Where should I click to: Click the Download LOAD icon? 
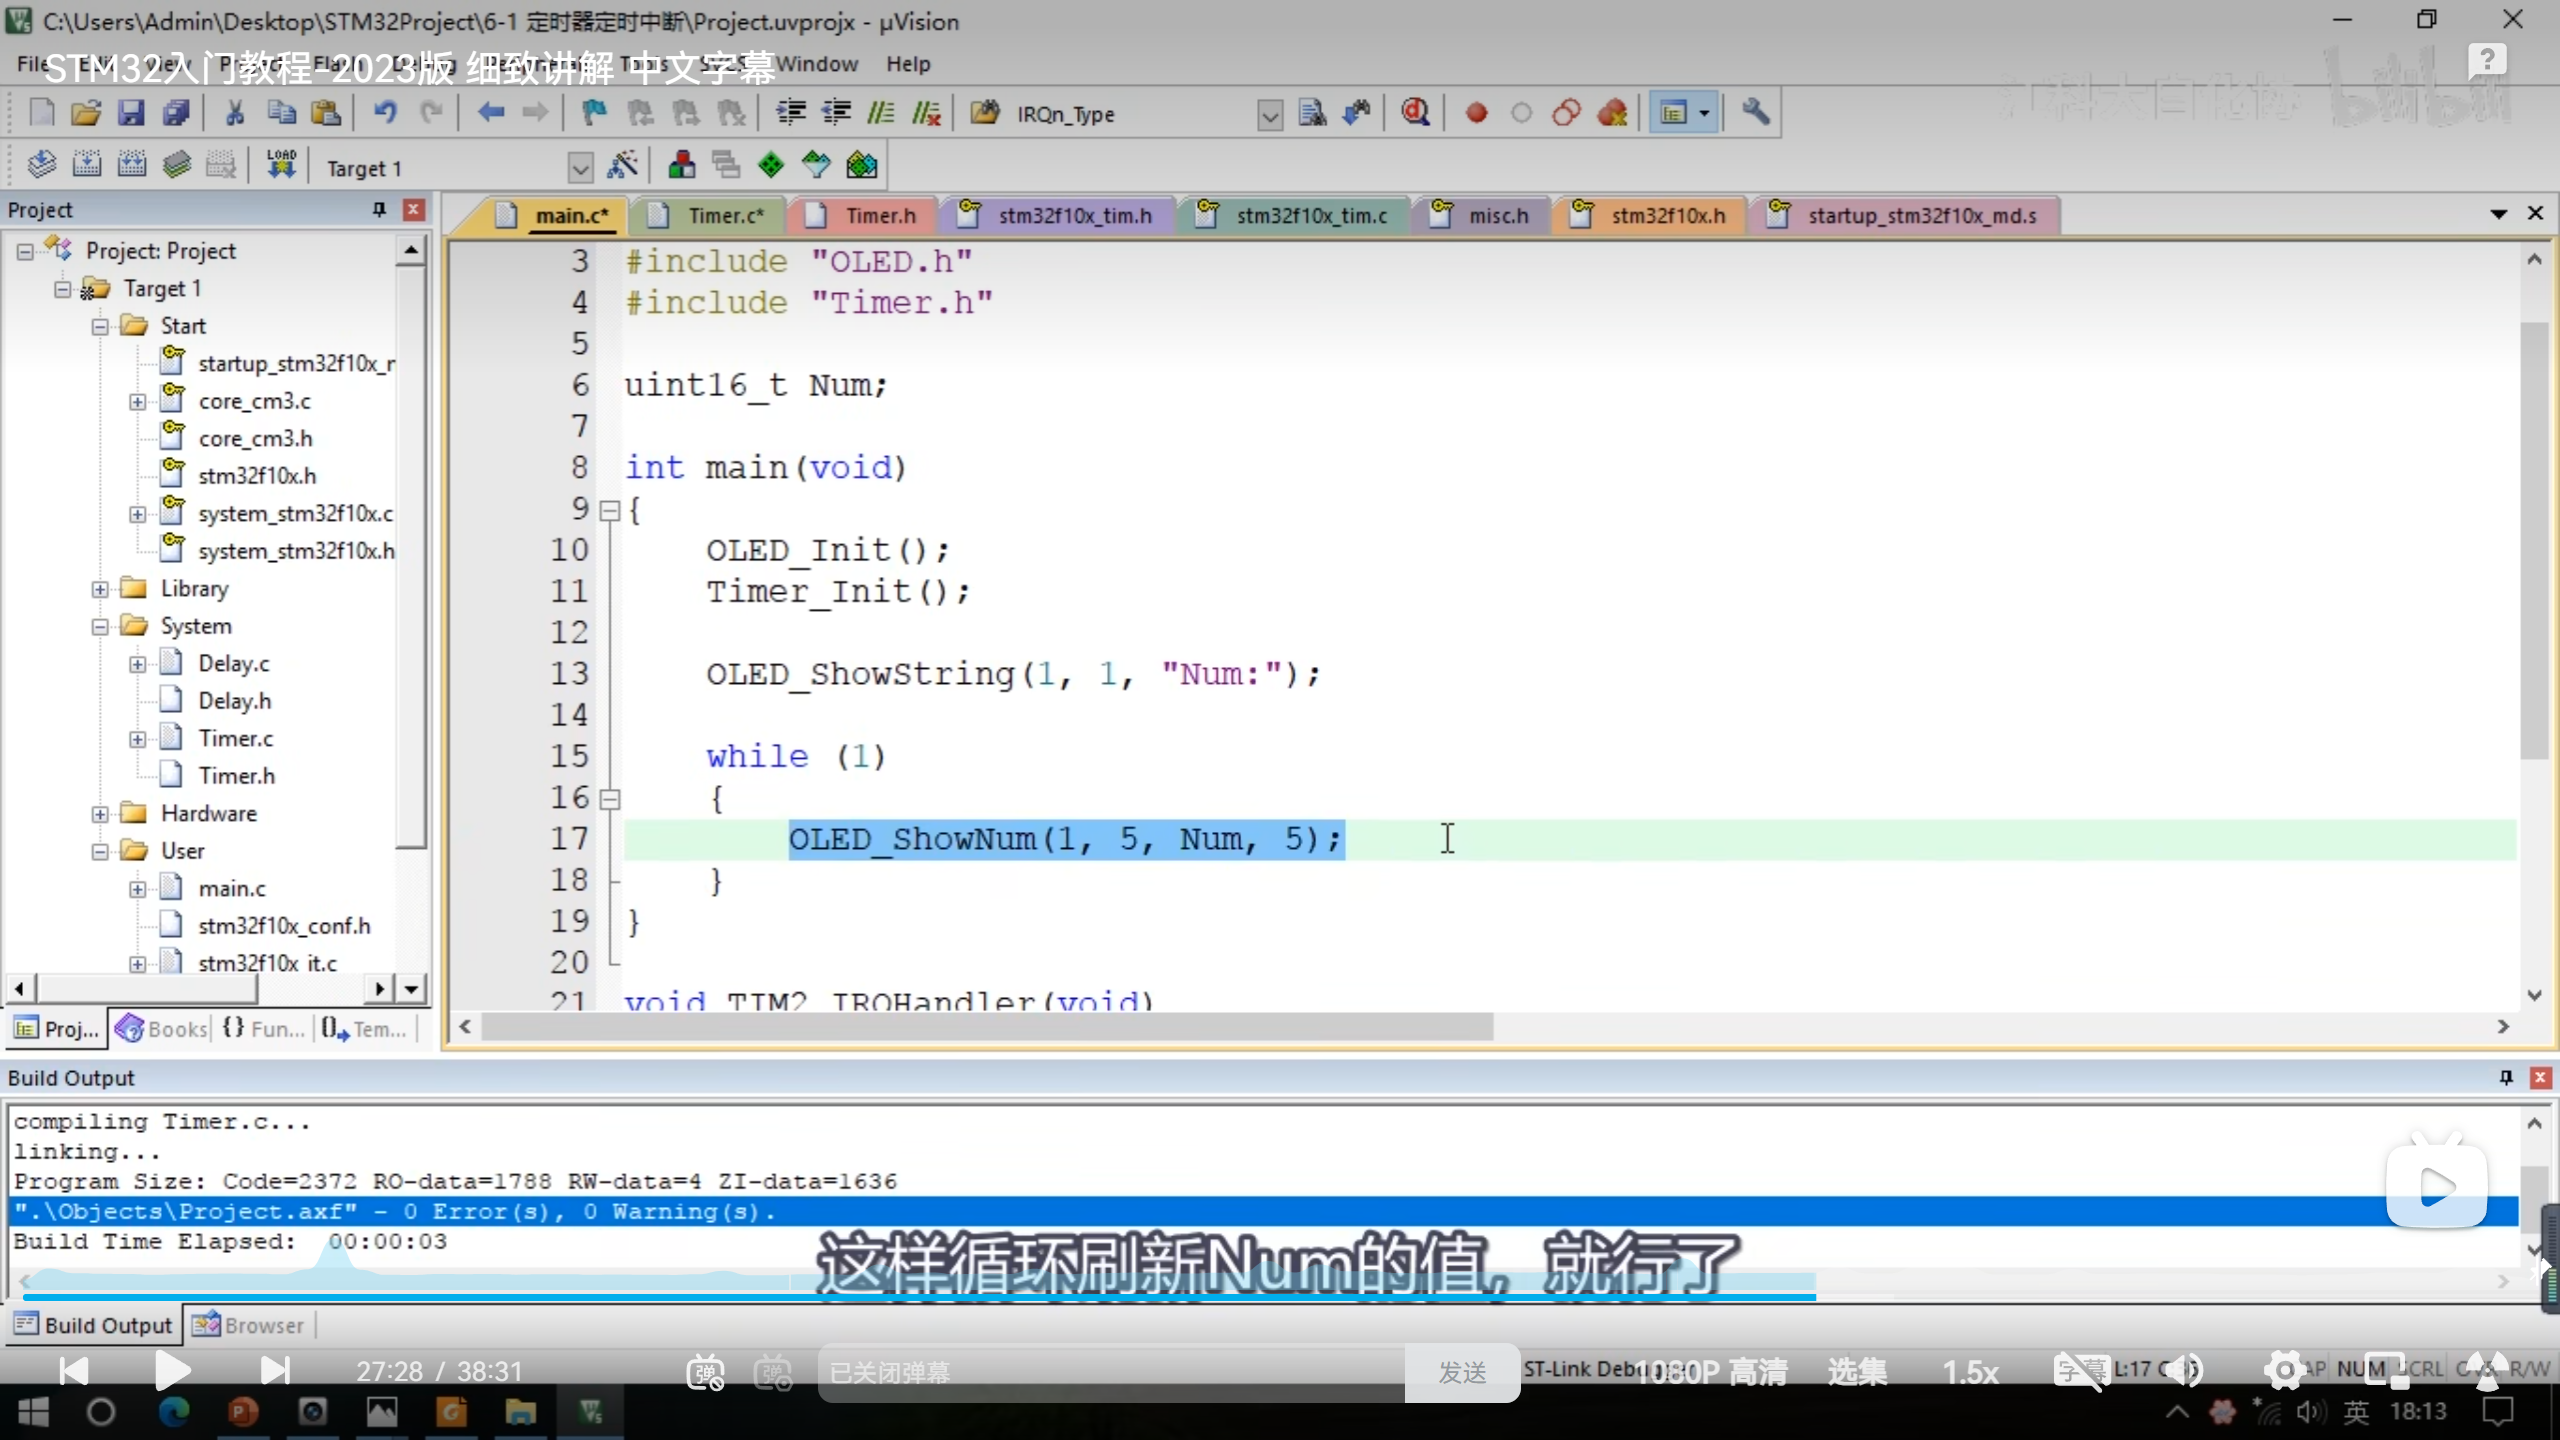point(281,165)
